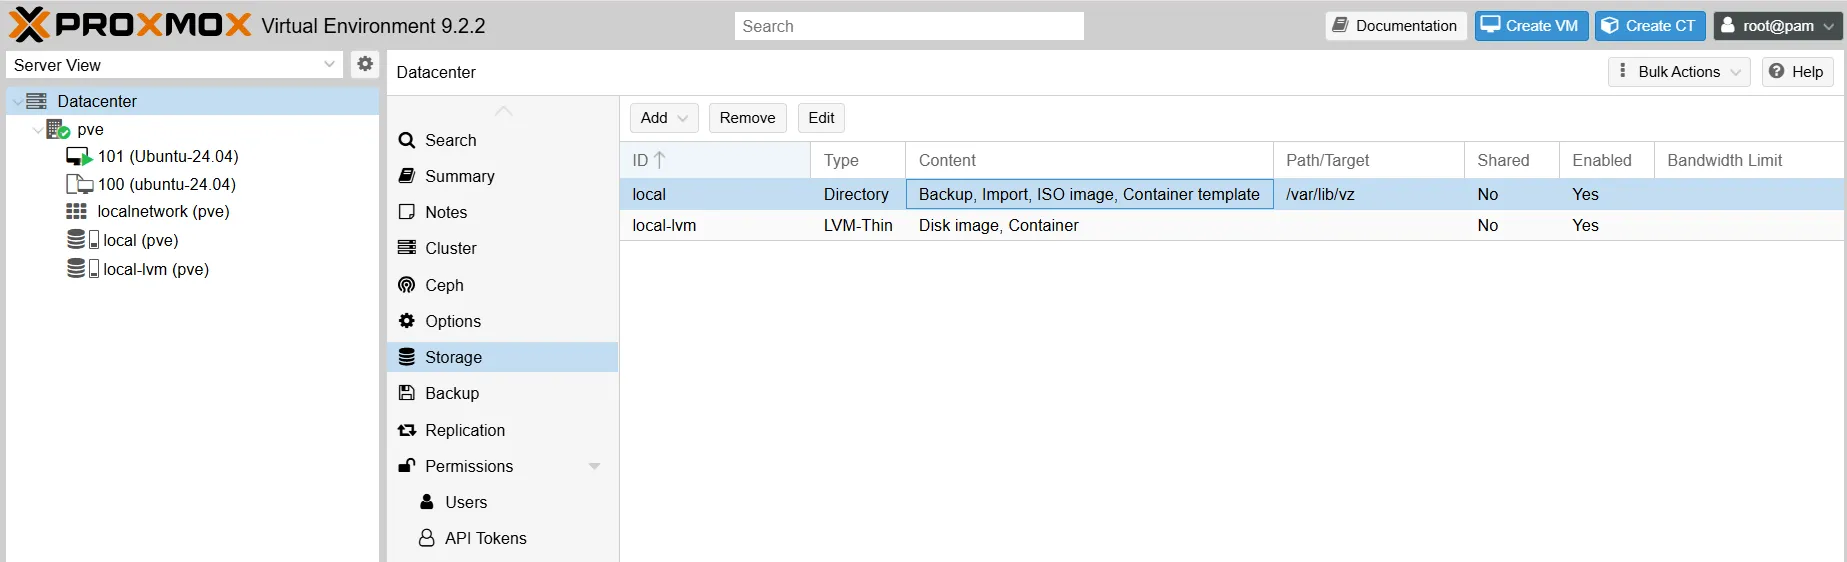Click the Backup floppy disk icon

pos(407,393)
